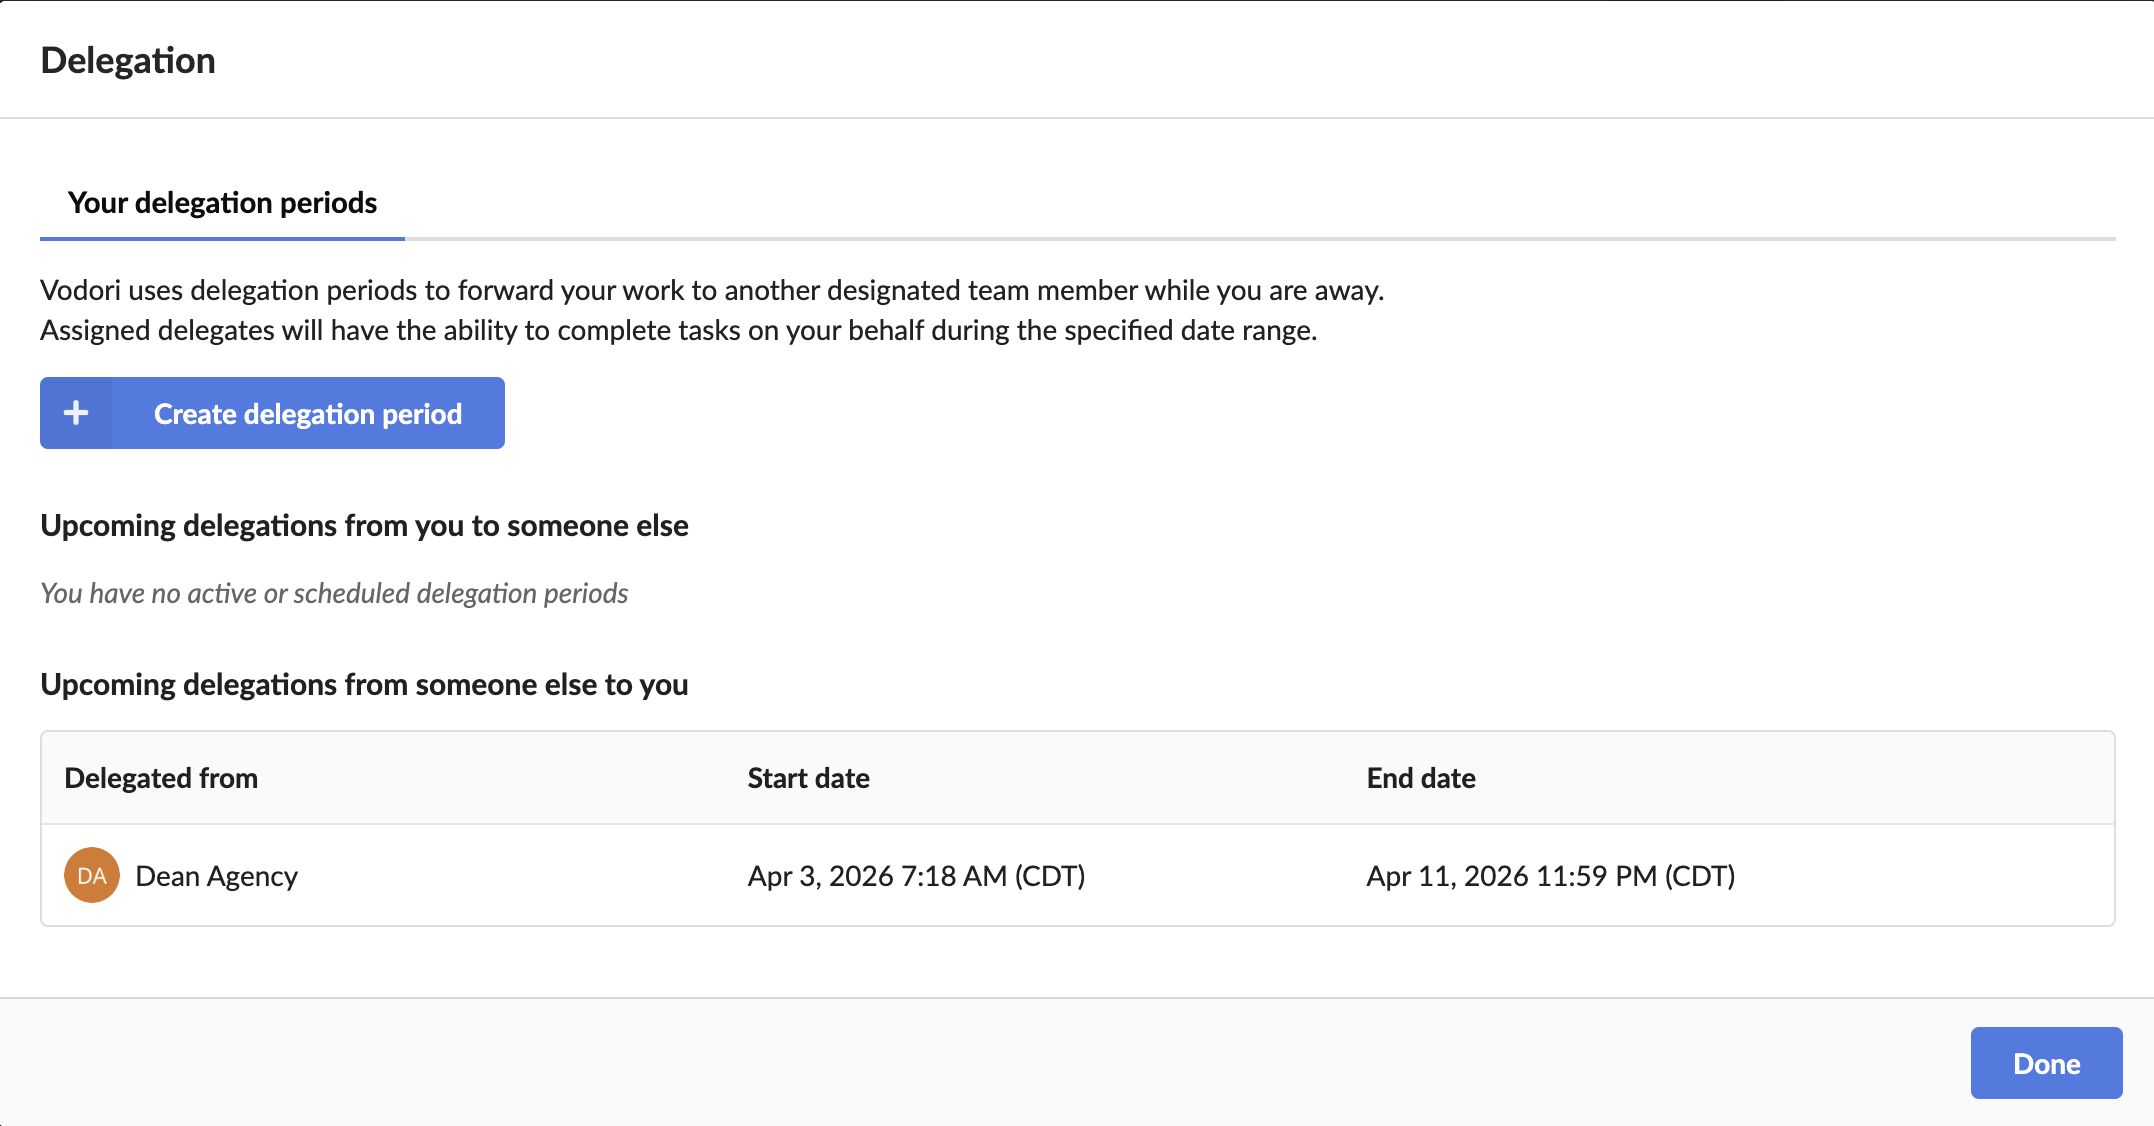Click the End date column header
Screen dimensions: 2154x1126
click(x=1421, y=778)
